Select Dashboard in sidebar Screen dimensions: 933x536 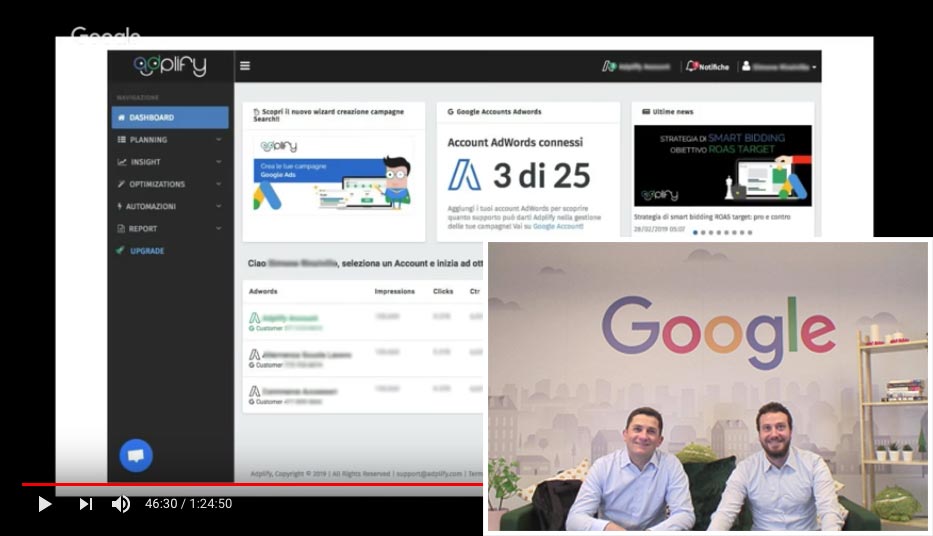170,117
